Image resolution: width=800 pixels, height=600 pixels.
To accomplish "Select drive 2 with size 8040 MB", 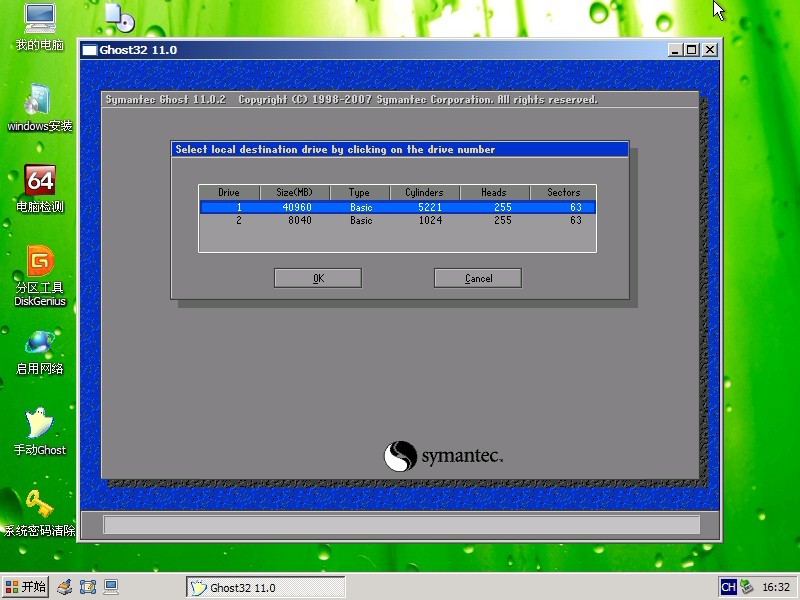I will coord(397,220).
